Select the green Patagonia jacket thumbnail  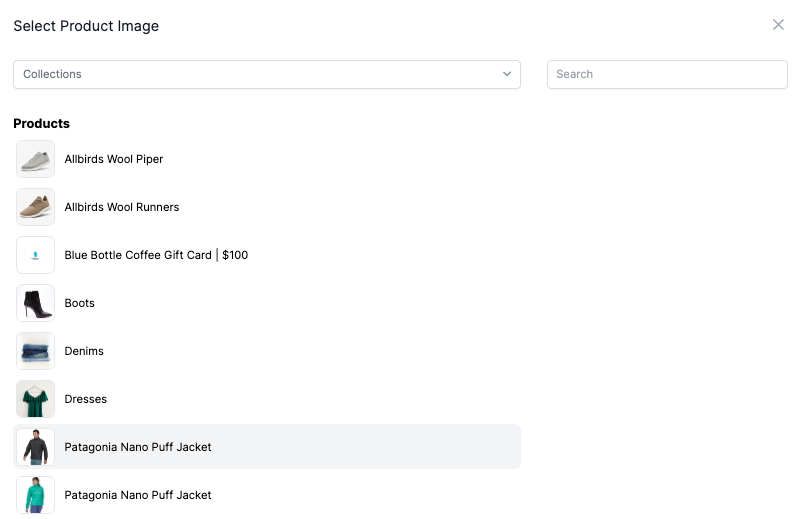(x=35, y=495)
